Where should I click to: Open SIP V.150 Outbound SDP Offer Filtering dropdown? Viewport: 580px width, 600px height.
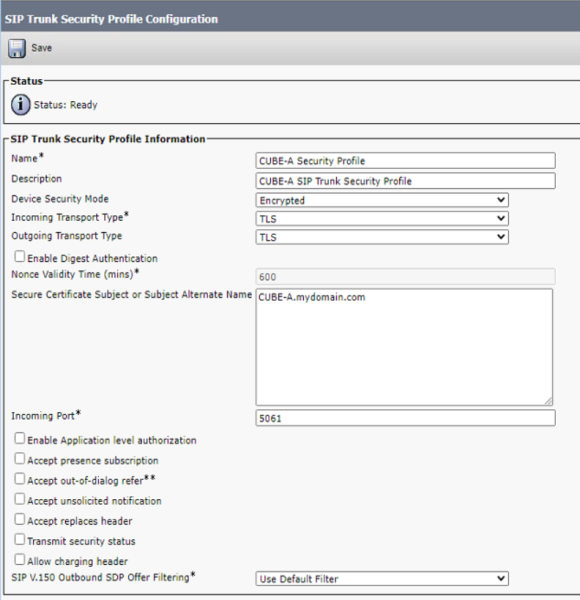(x=382, y=579)
